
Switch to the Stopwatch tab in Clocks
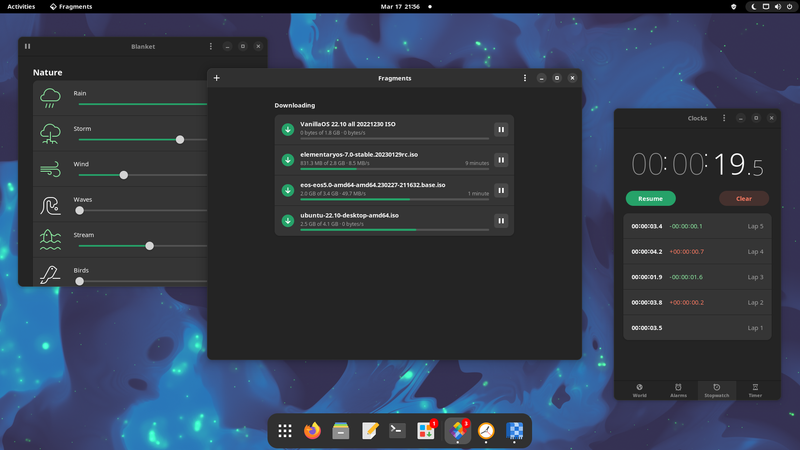[717, 391]
